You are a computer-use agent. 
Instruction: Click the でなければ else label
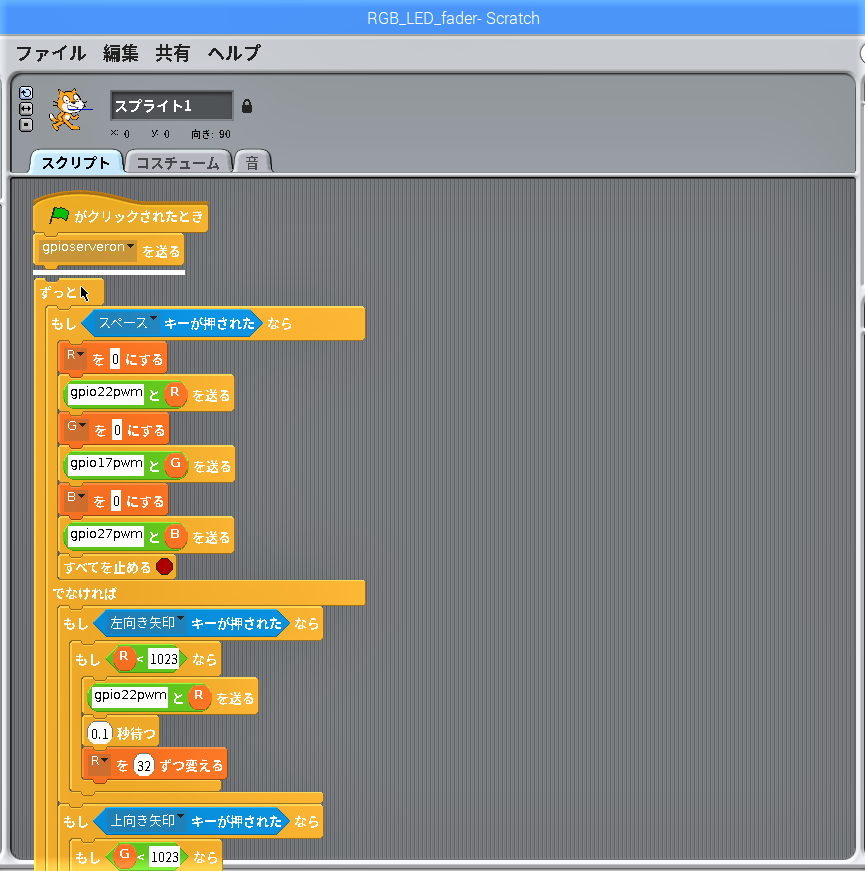84,593
